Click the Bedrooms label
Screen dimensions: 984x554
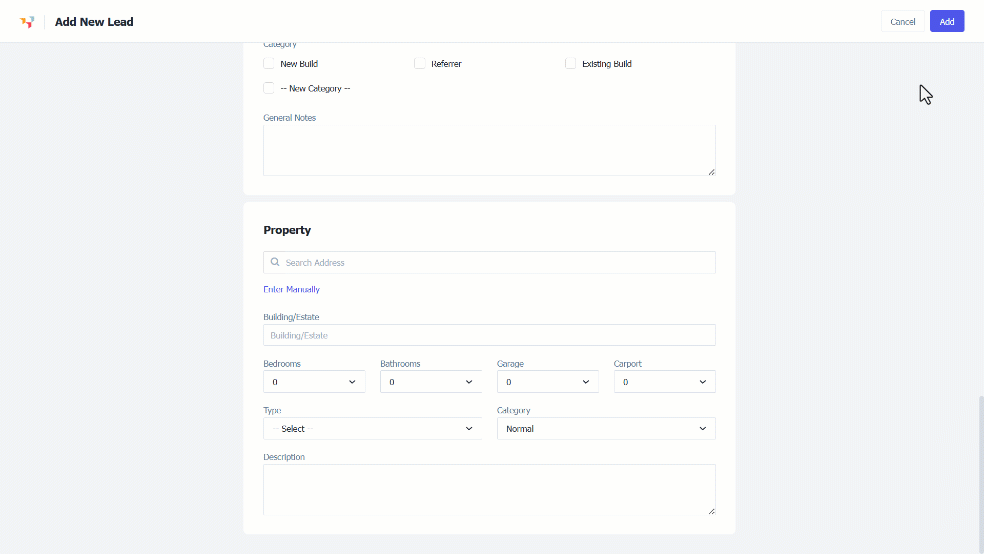point(282,363)
